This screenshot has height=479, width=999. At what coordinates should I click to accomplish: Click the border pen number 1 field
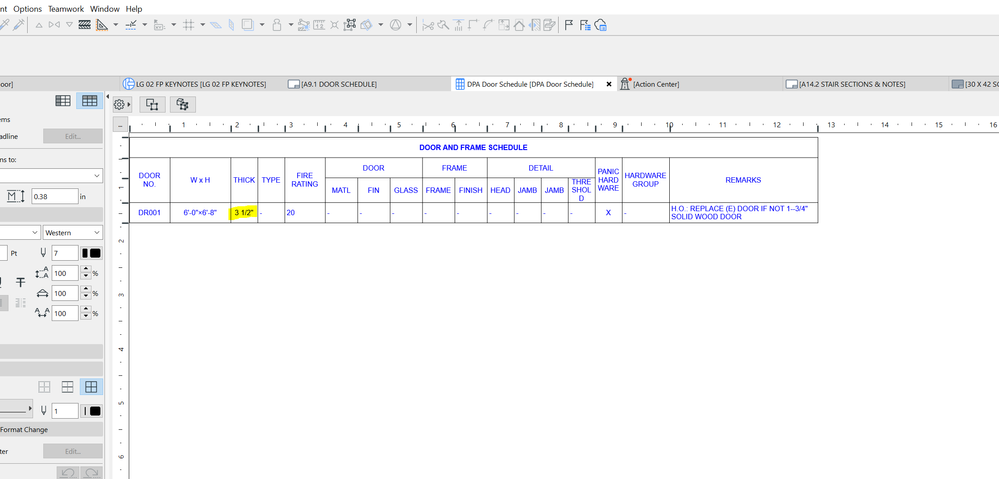[x=65, y=411]
